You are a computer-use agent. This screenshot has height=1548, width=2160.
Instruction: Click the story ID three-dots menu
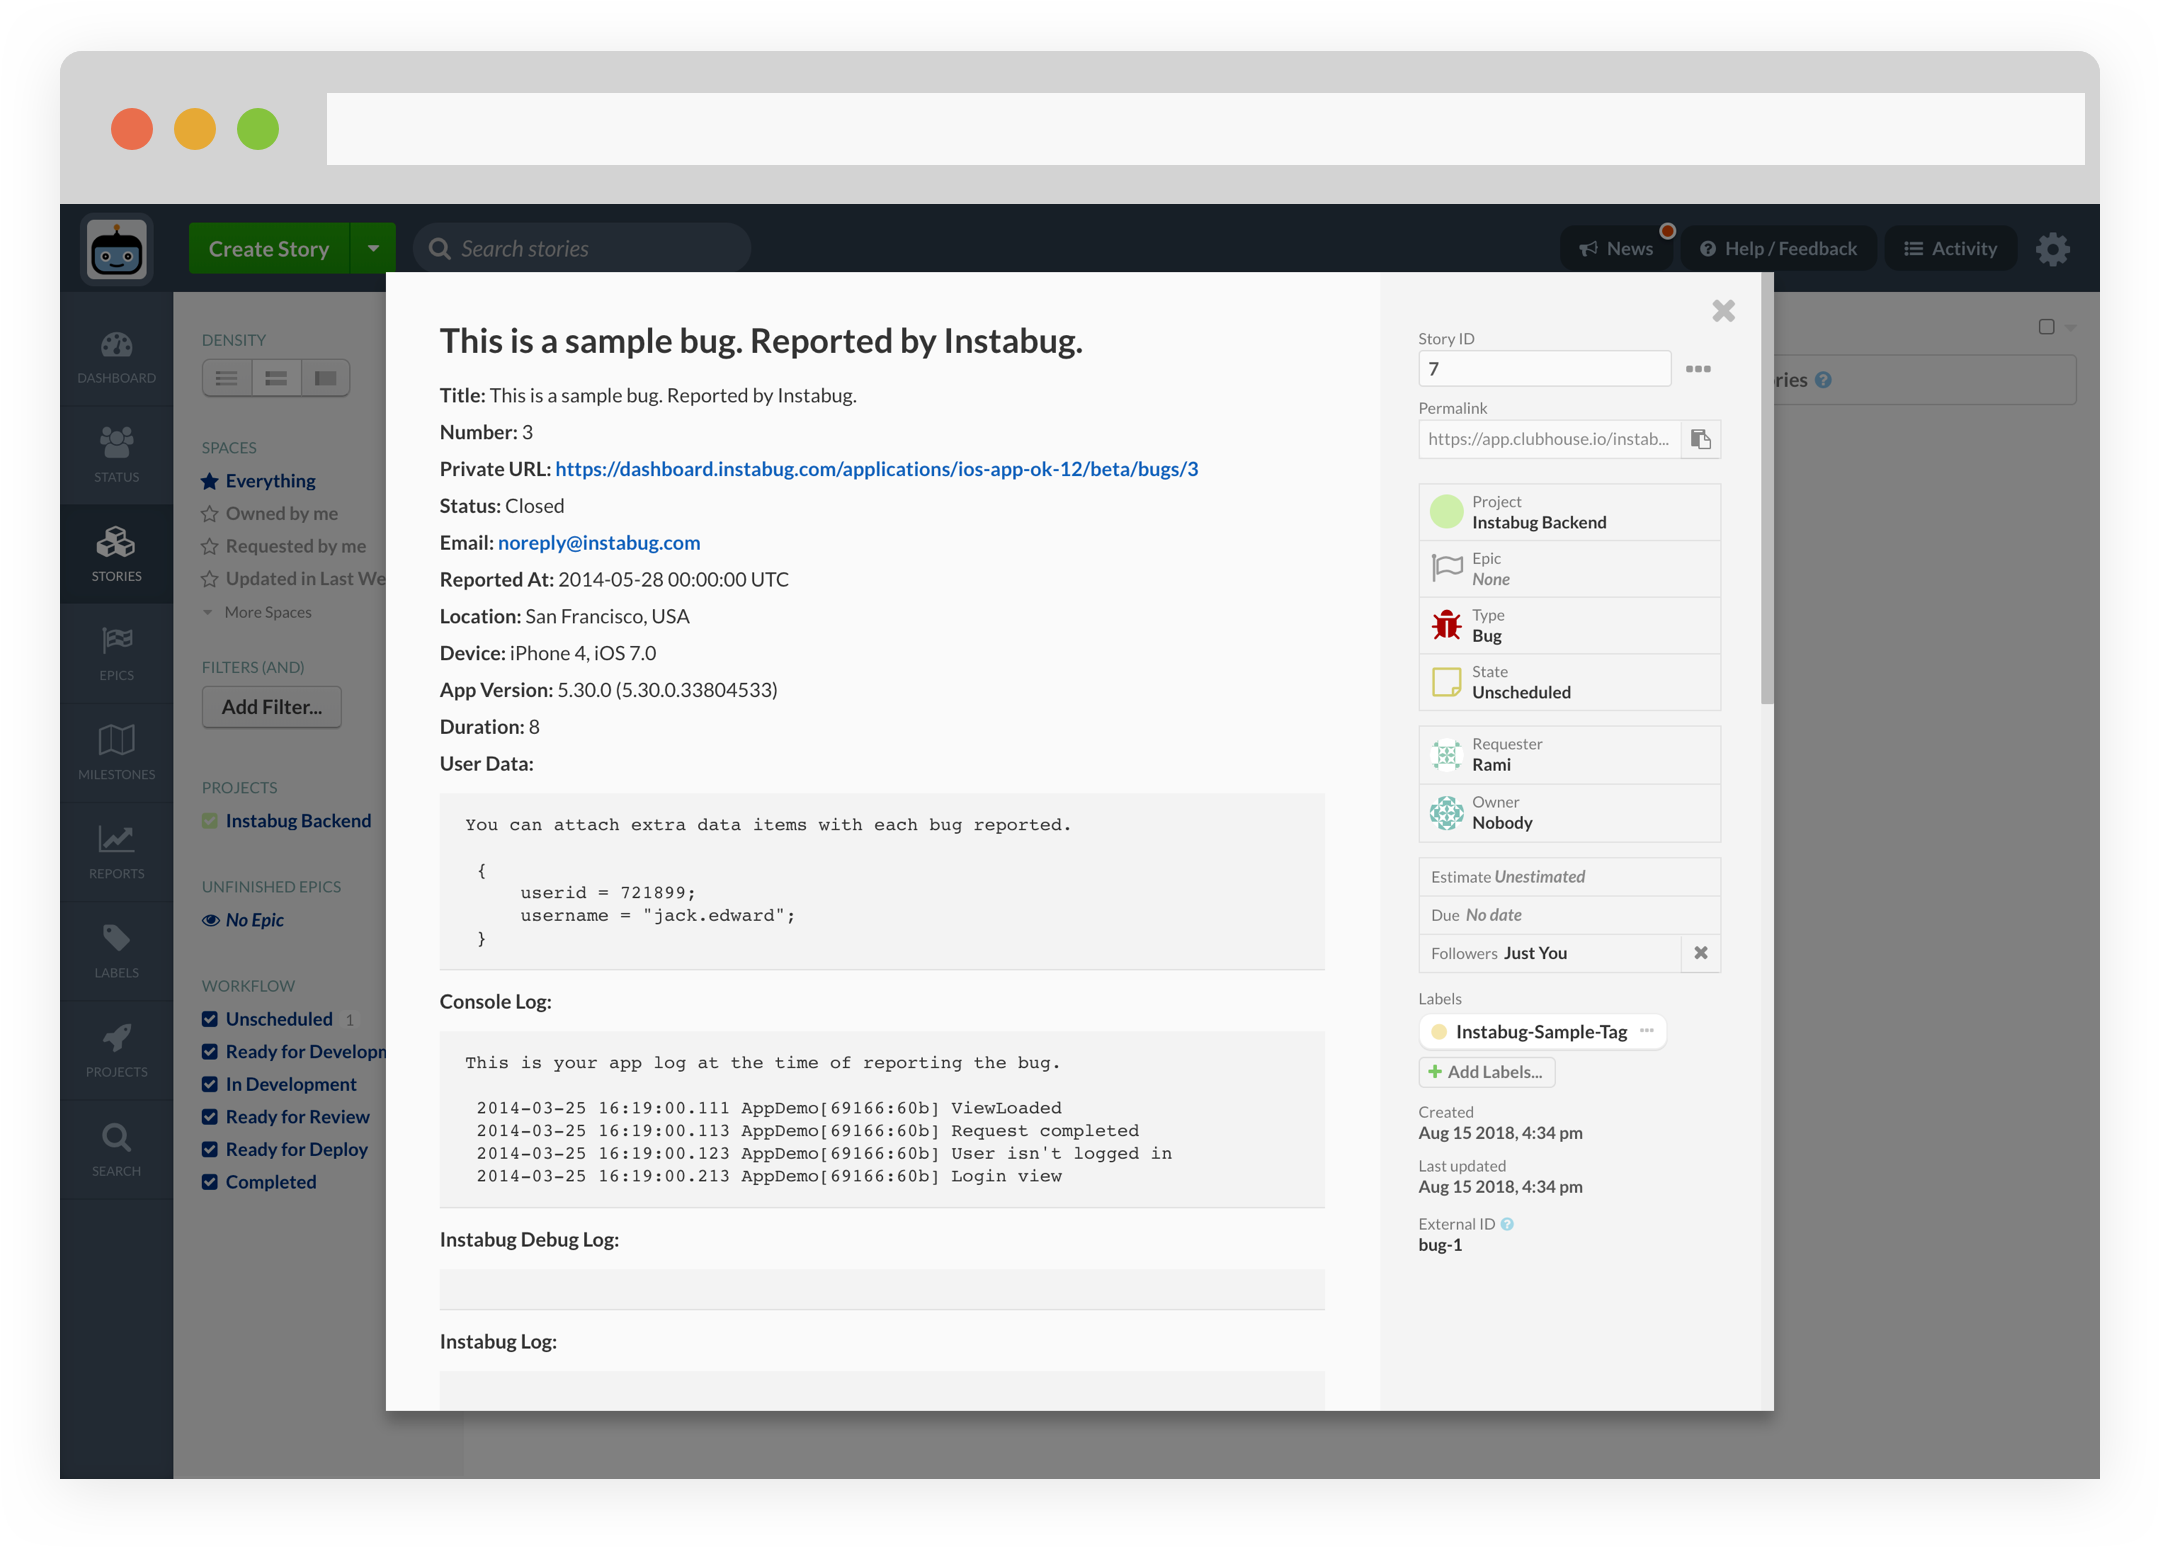tap(1698, 369)
